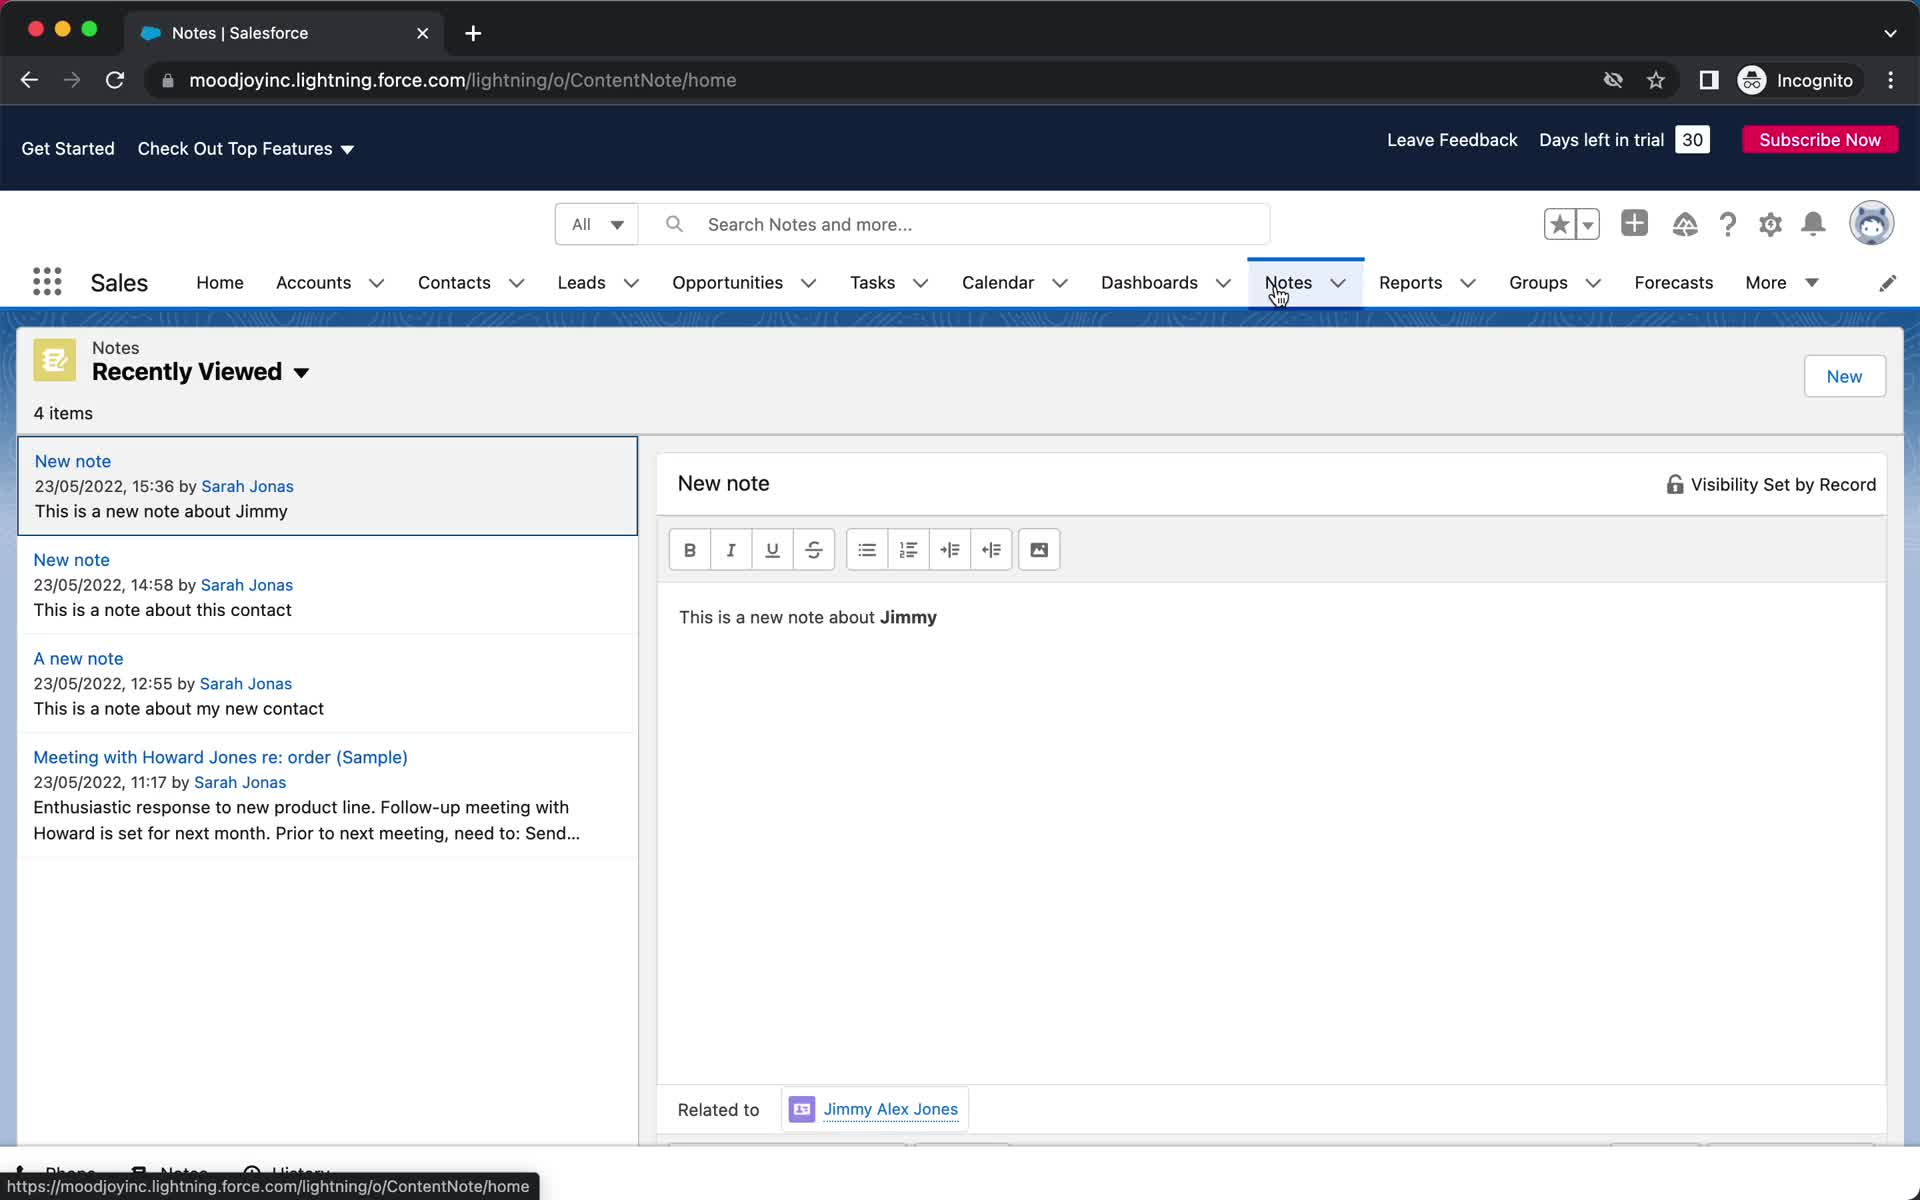Open the All search scope dropdown
Viewport: 1920px width, 1200px height.
(597, 224)
